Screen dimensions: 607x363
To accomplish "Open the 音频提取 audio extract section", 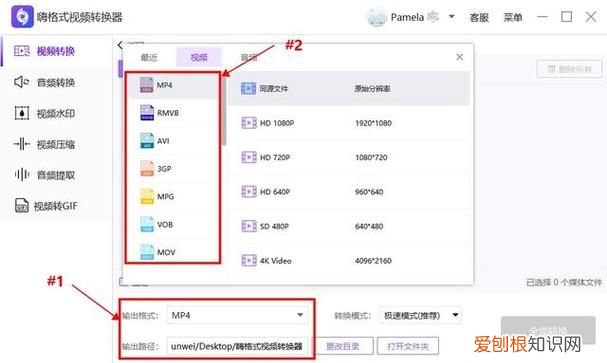I will coord(44,175).
